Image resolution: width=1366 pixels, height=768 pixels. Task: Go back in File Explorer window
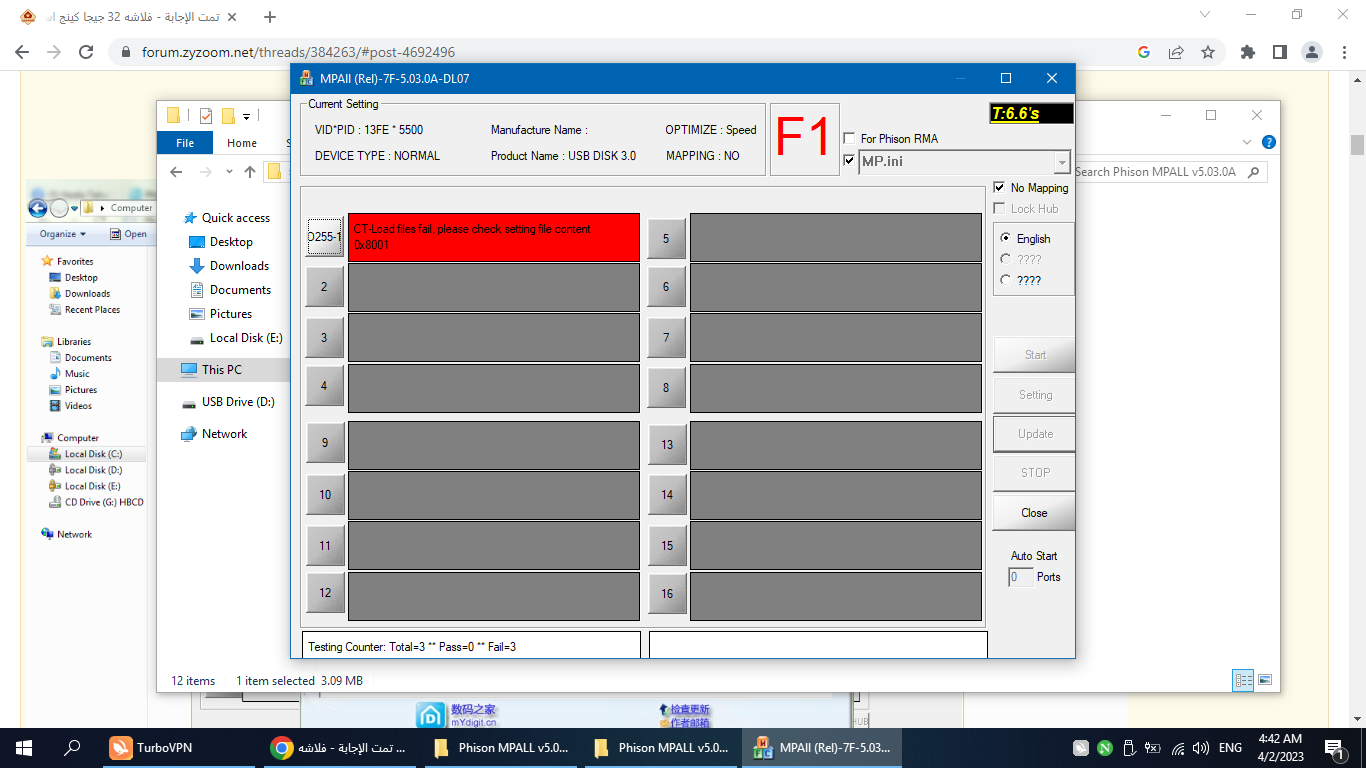tap(176, 172)
